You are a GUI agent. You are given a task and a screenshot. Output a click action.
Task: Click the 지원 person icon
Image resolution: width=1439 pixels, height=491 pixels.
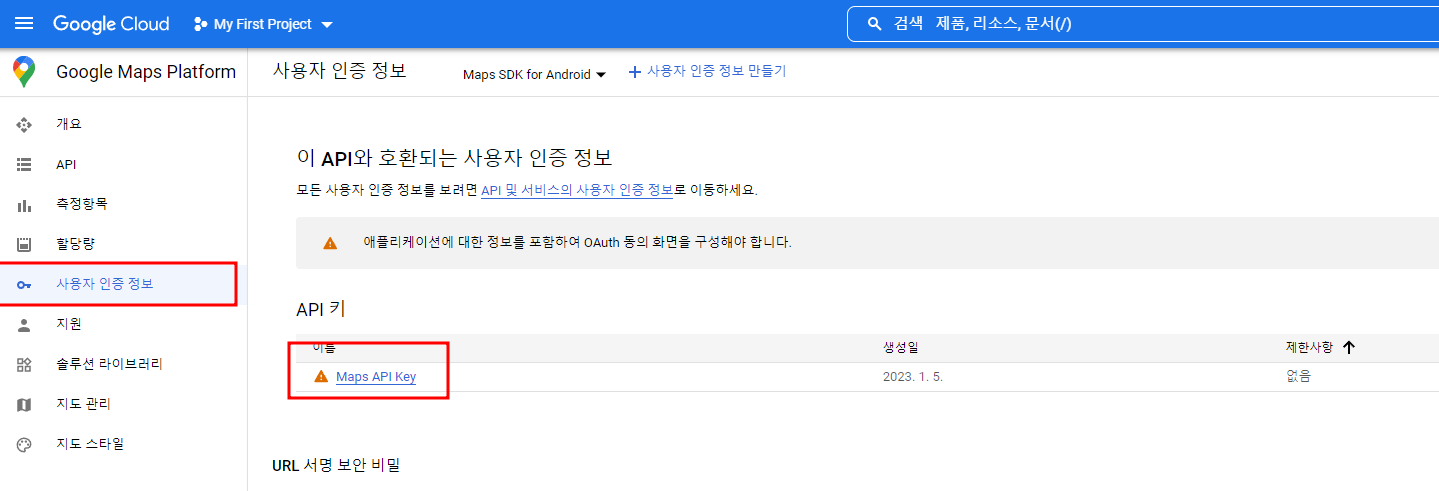[25, 324]
